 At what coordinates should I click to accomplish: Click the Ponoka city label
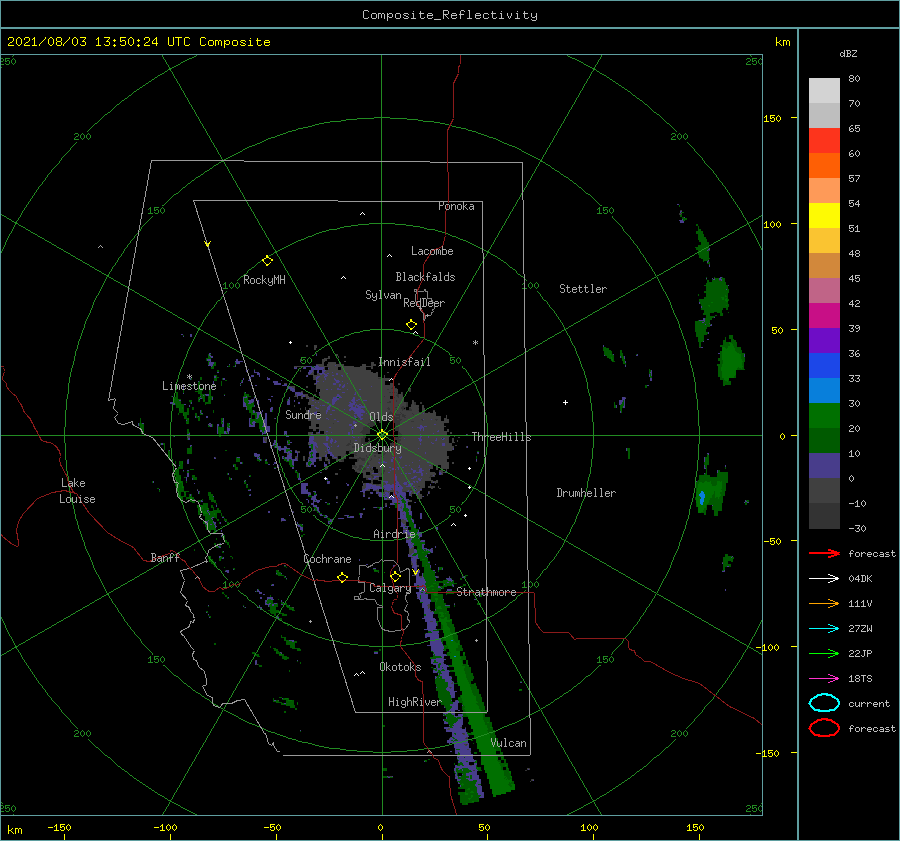point(456,206)
